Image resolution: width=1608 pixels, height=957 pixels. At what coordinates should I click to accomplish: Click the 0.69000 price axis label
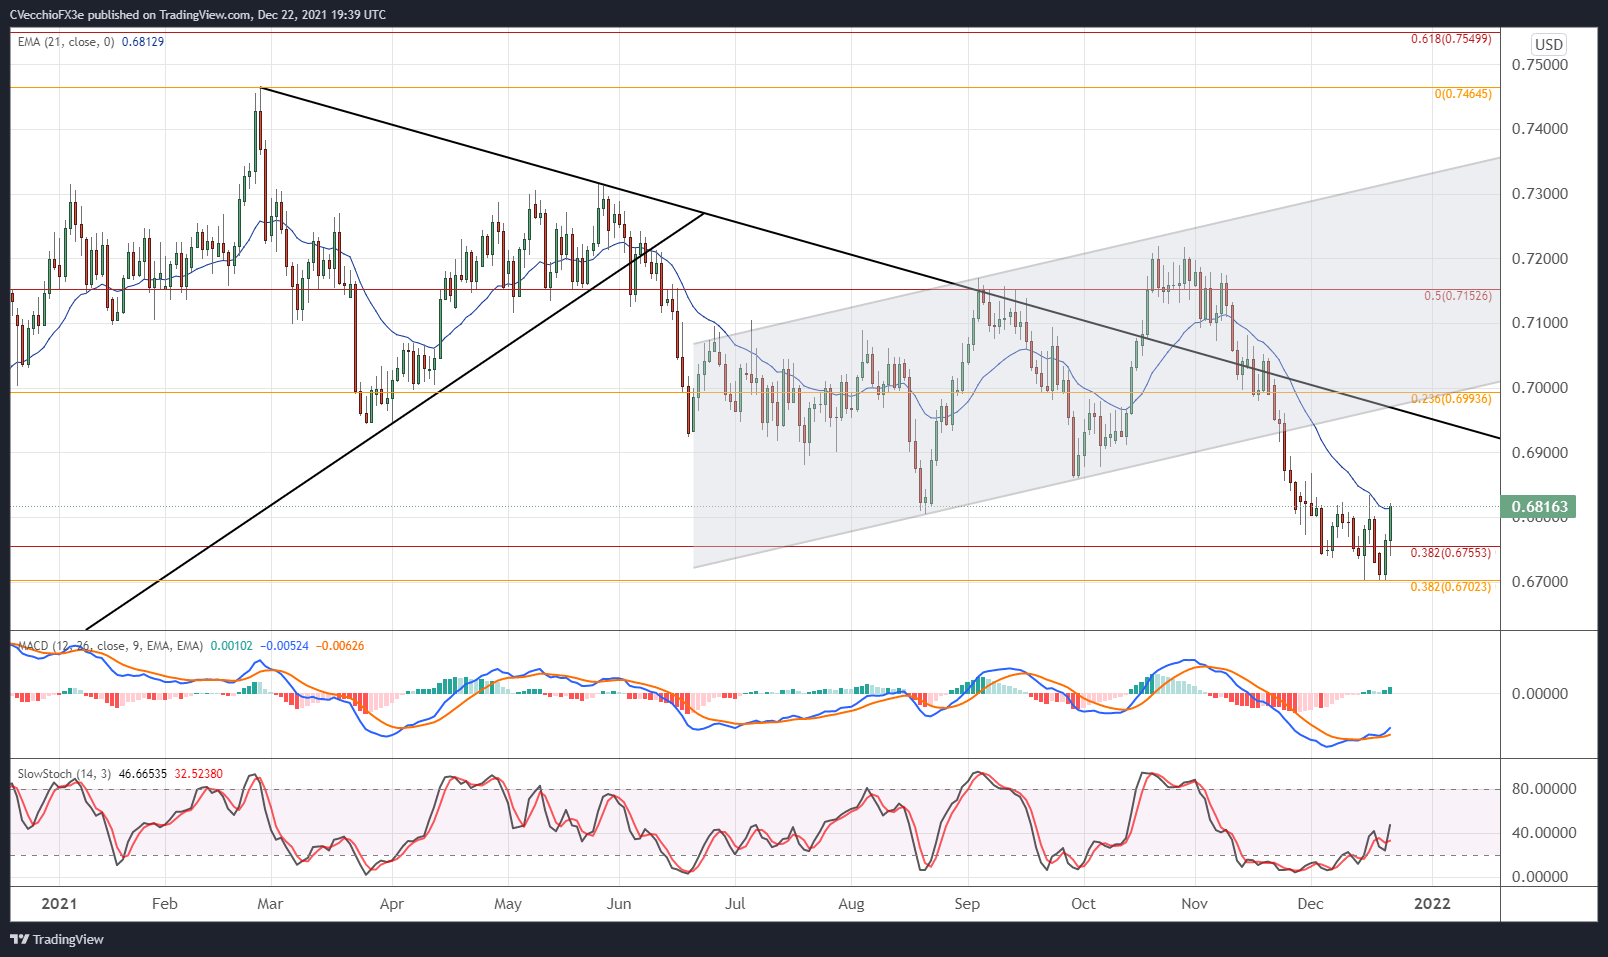[1539, 453]
